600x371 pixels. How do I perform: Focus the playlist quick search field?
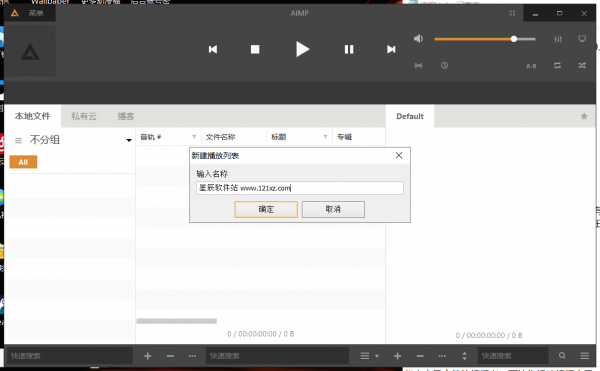pyautogui.click(x=513, y=356)
